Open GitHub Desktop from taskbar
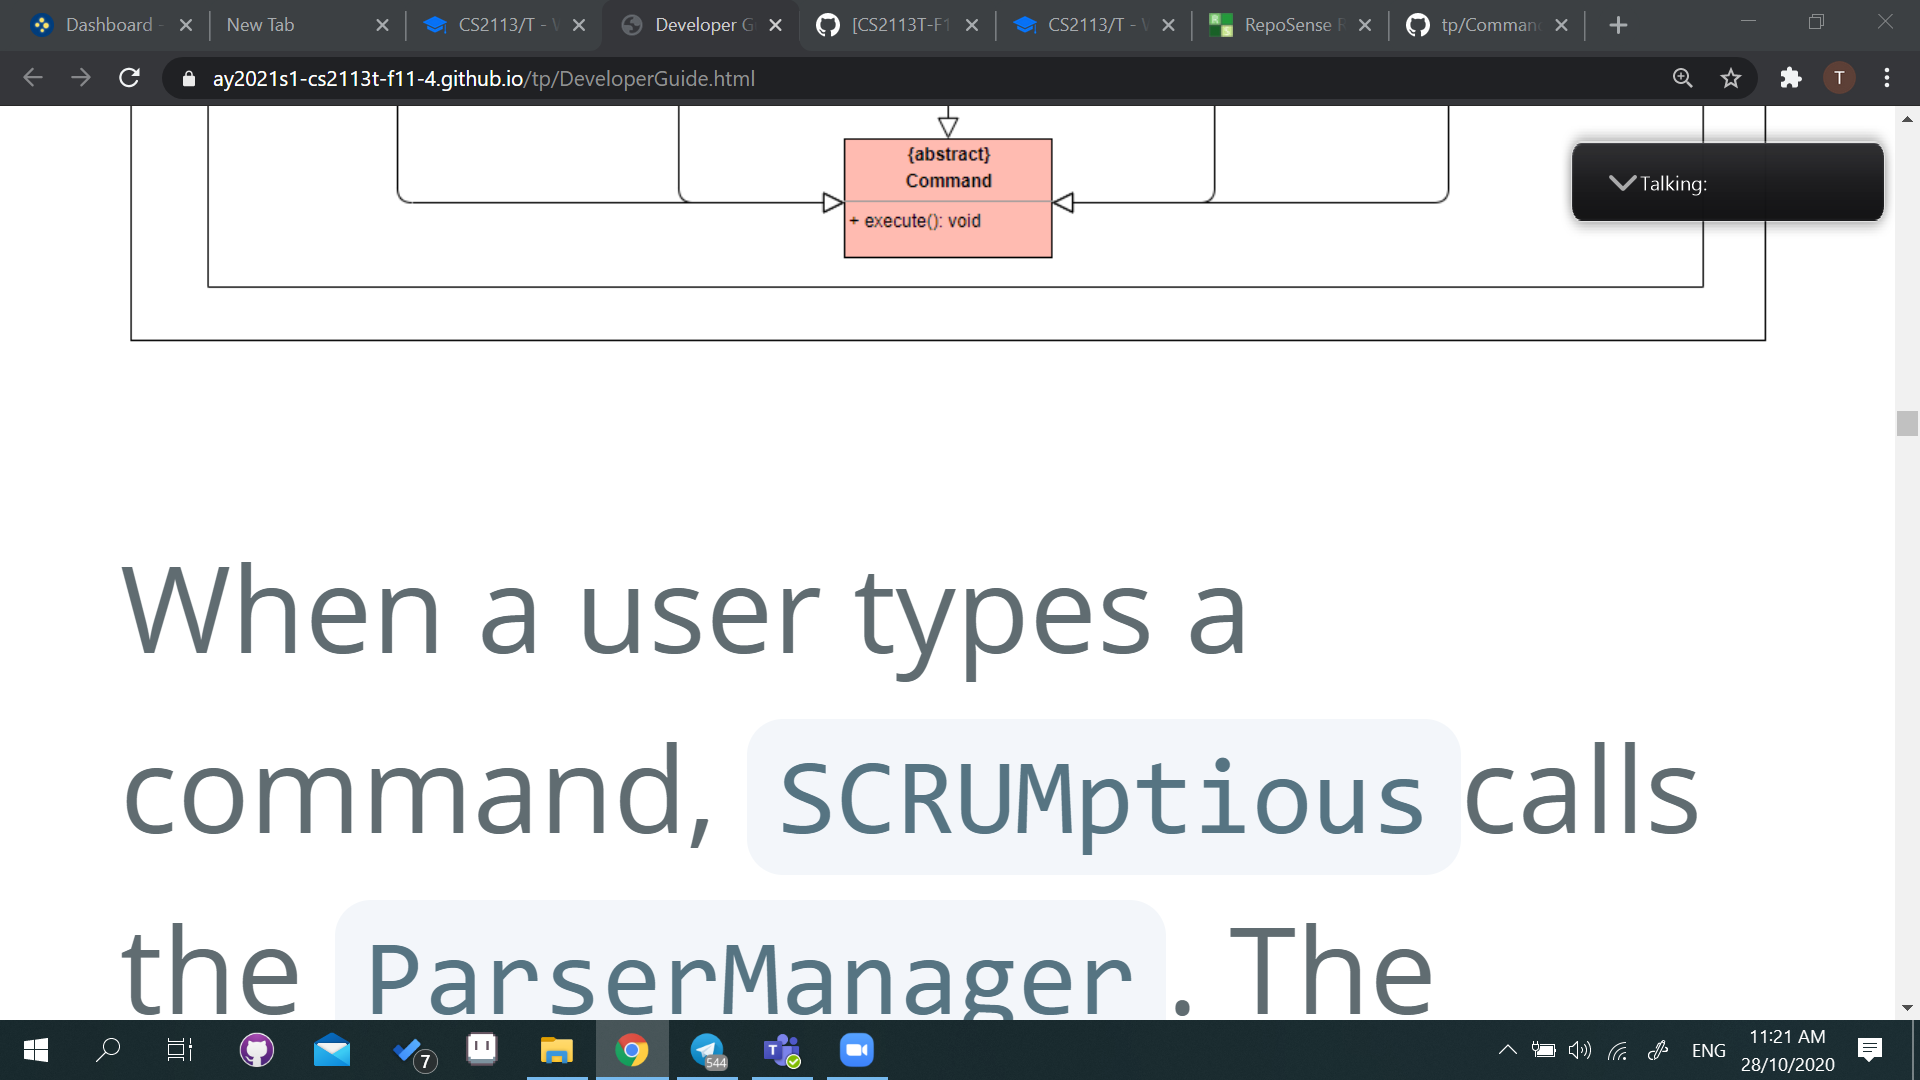 (257, 1050)
